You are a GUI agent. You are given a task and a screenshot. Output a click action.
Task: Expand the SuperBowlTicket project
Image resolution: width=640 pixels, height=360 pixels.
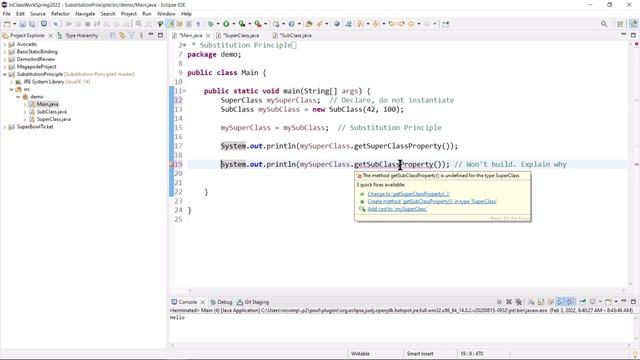[x=5, y=127]
